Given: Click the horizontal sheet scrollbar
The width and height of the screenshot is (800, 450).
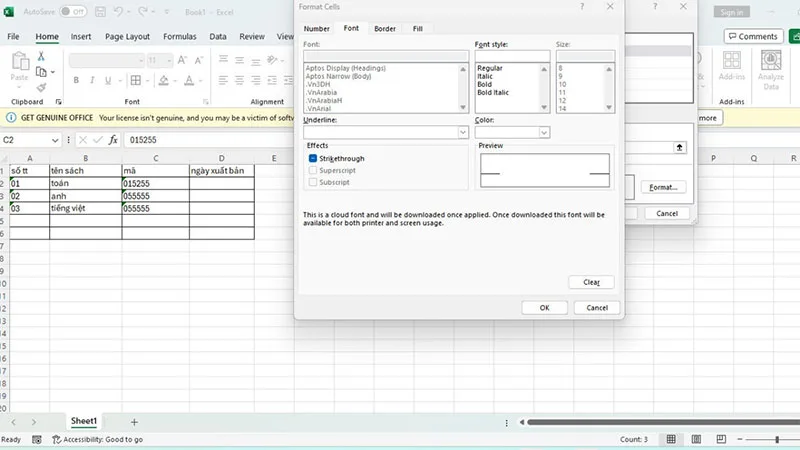Looking at the screenshot, I should click(x=663, y=422).
